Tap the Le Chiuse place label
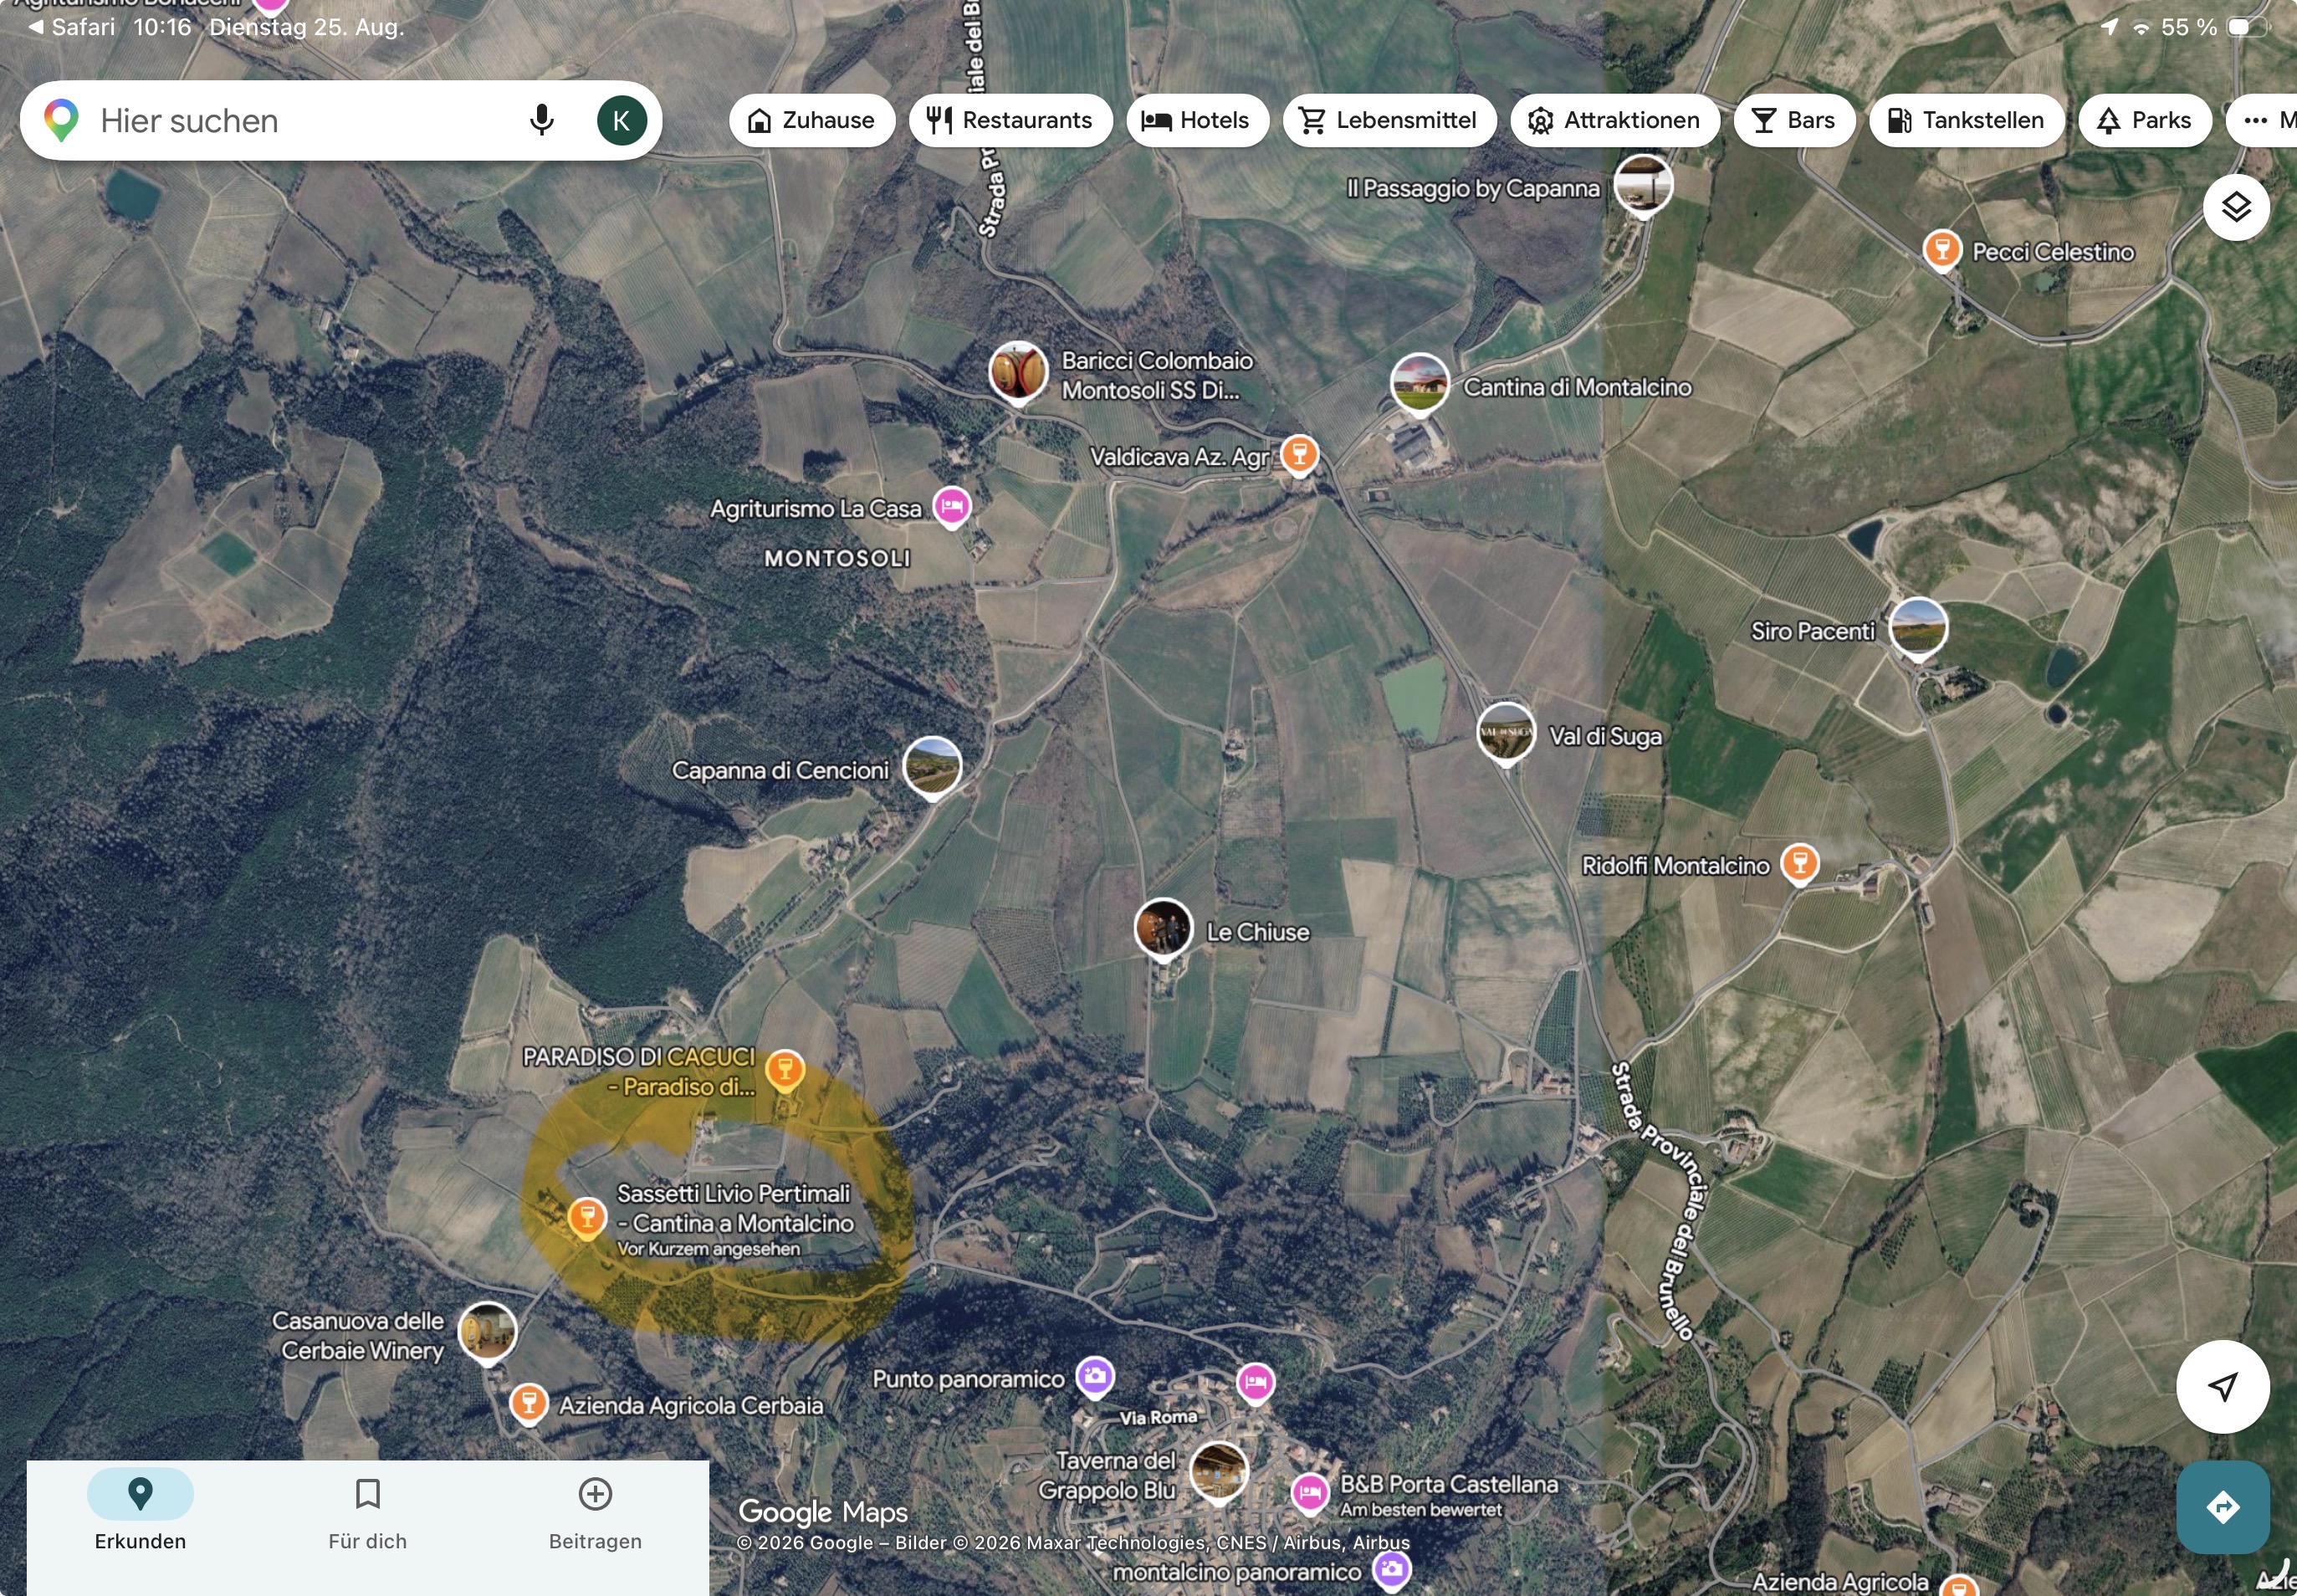The height and width of the screenshot is (1596, 2297). coord(1257,932)
